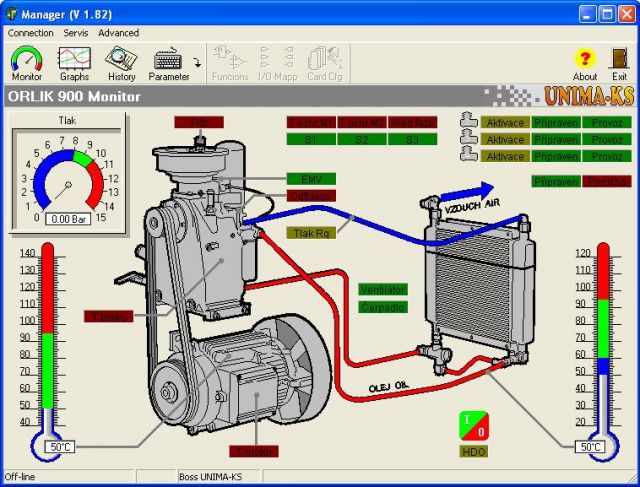640x487 pixels.
Task: Open the Monitor gauge view
Action: (27, 63)
